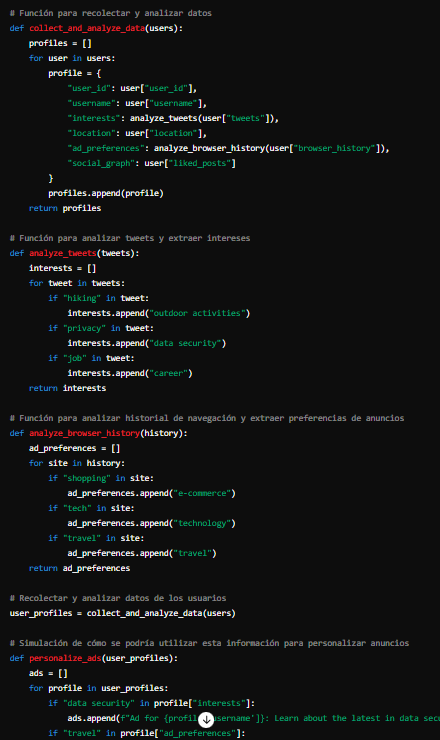
Task: Click the line if "privacy" in tweet:
Action: 101,328
